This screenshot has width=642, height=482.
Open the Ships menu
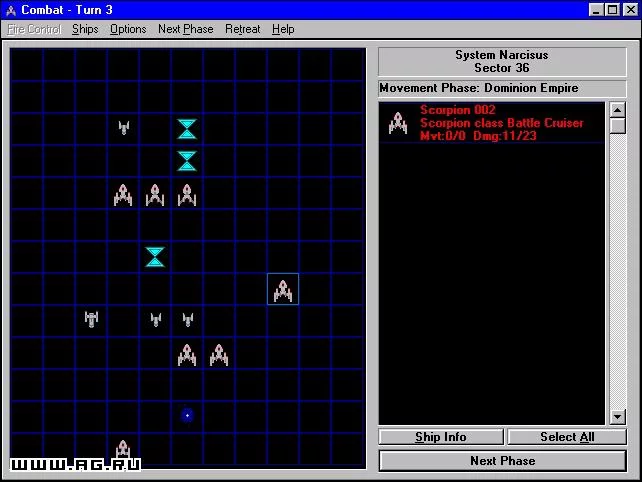tap(85, 29)
